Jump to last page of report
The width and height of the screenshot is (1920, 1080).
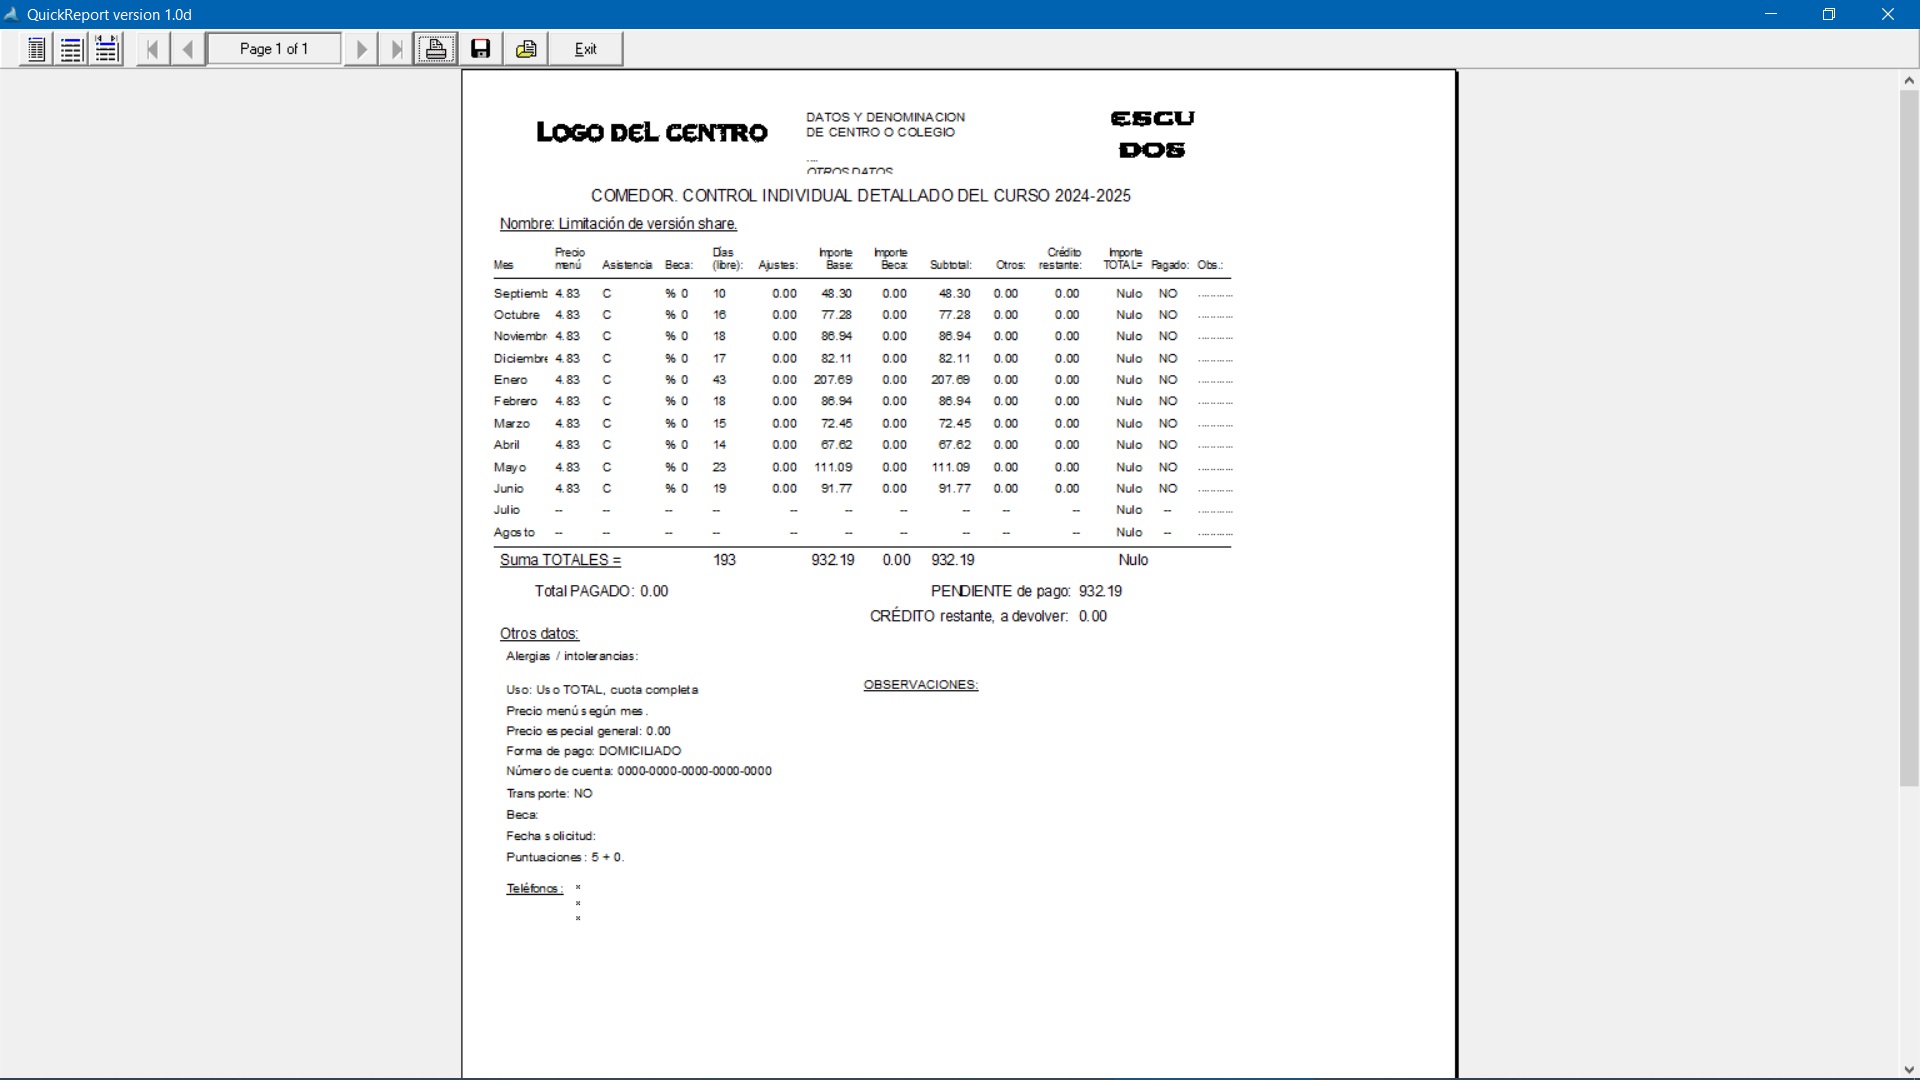click(396, 49)
